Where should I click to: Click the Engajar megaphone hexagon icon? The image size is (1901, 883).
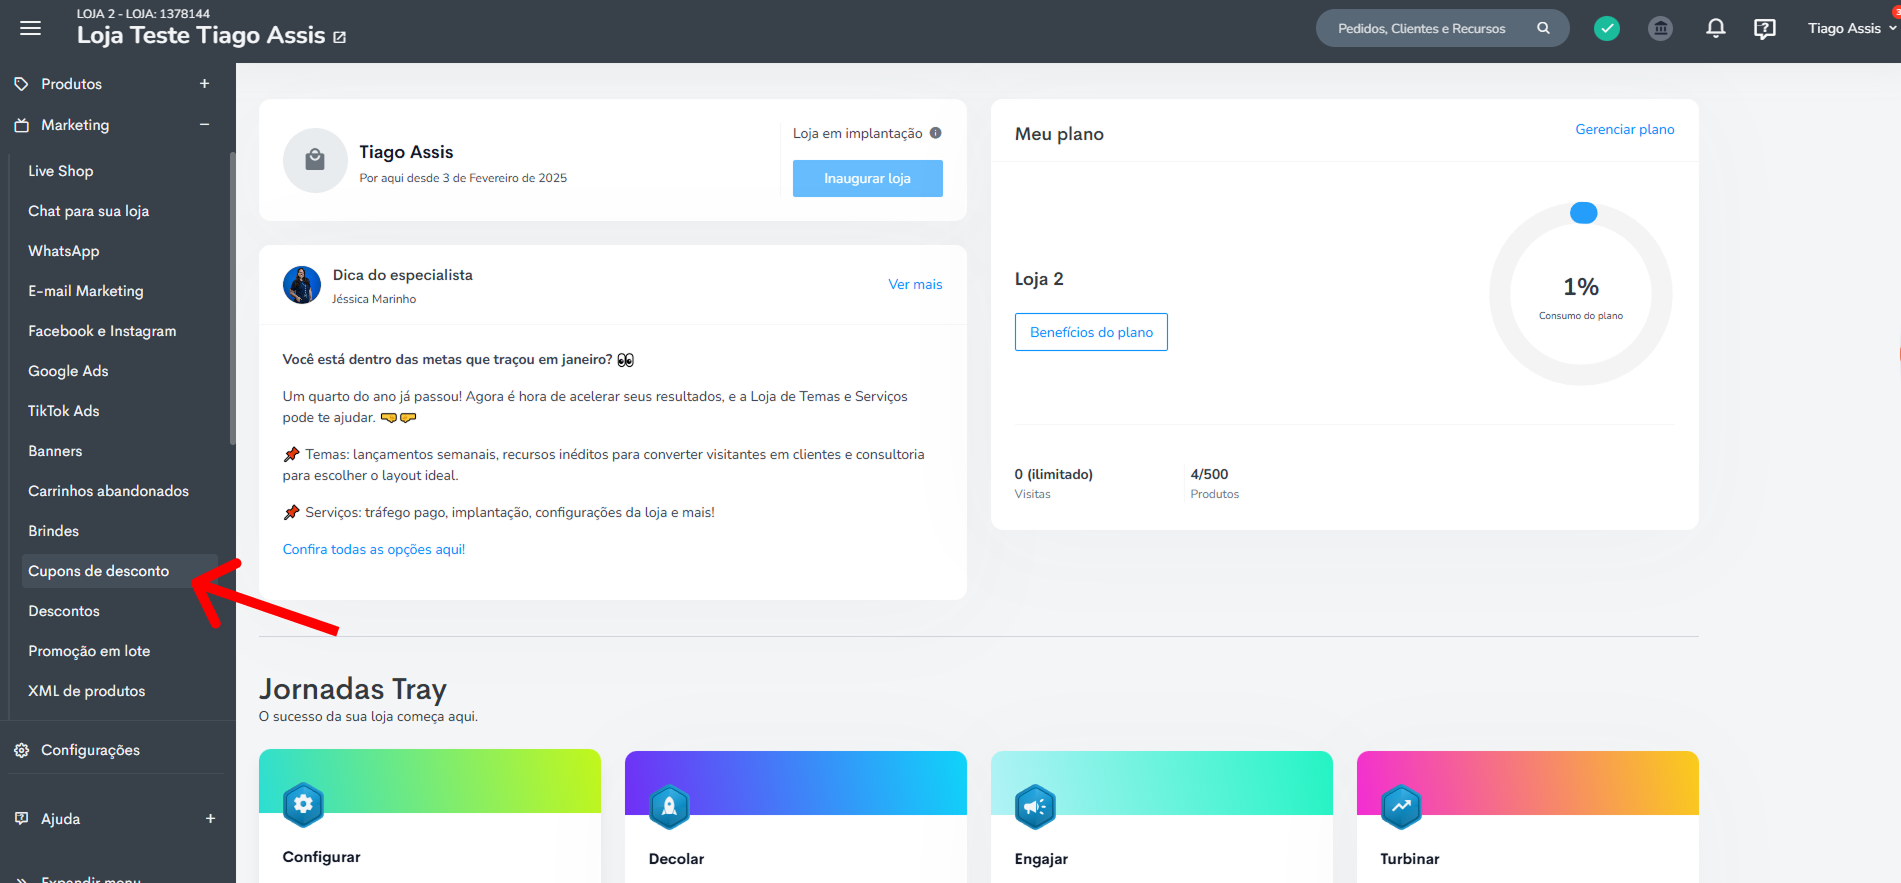pyautogui.click(x=1035, y=806)
